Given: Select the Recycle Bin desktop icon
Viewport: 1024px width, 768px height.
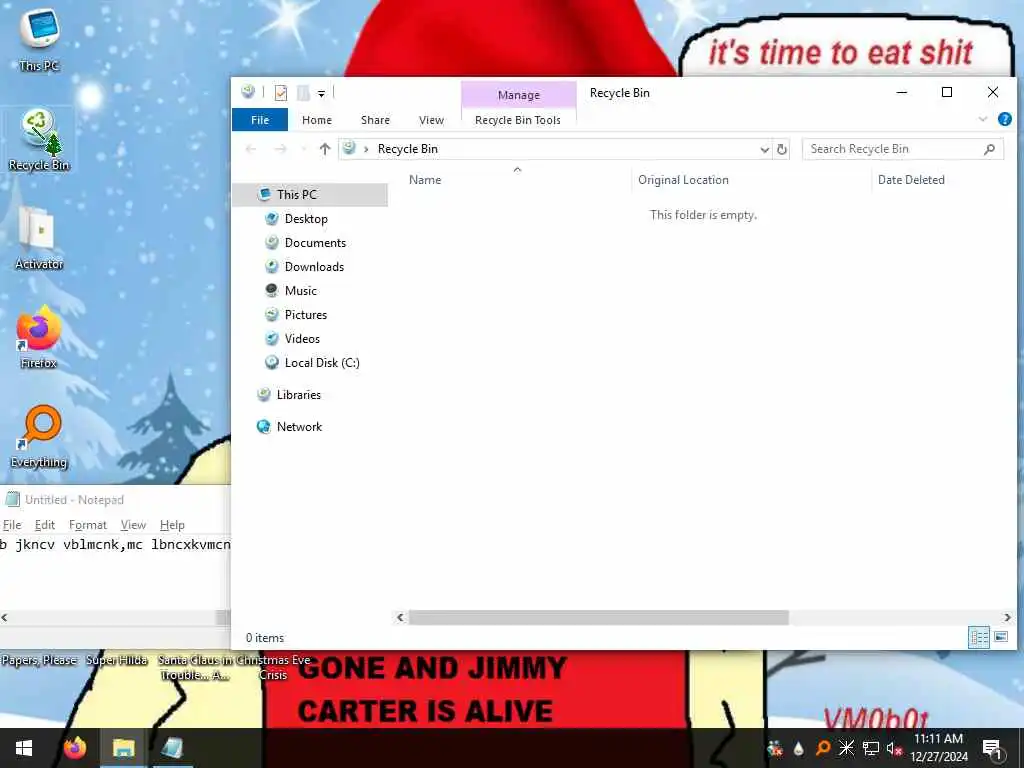Looking at the screenshot, I should [x=39, y=140].
